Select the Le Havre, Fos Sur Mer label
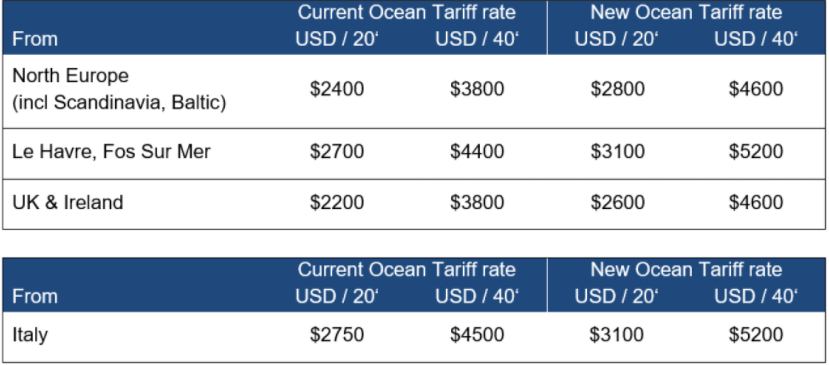829x365 pixels. point(112,152)
